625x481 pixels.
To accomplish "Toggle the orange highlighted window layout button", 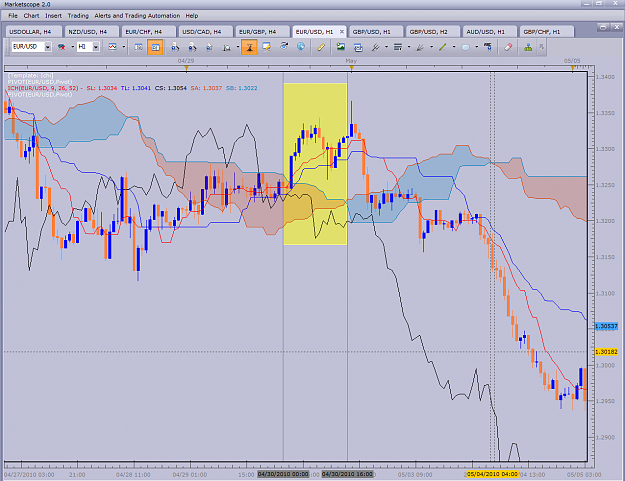I will click(155, 47).
